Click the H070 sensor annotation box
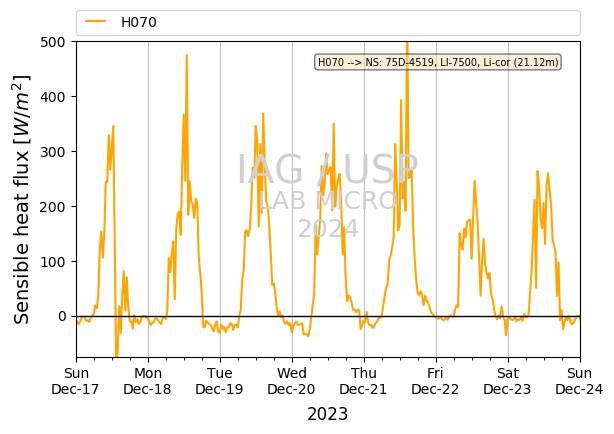Image resolution: width=614 pixels, height=434 pixels. coord(438,62)
